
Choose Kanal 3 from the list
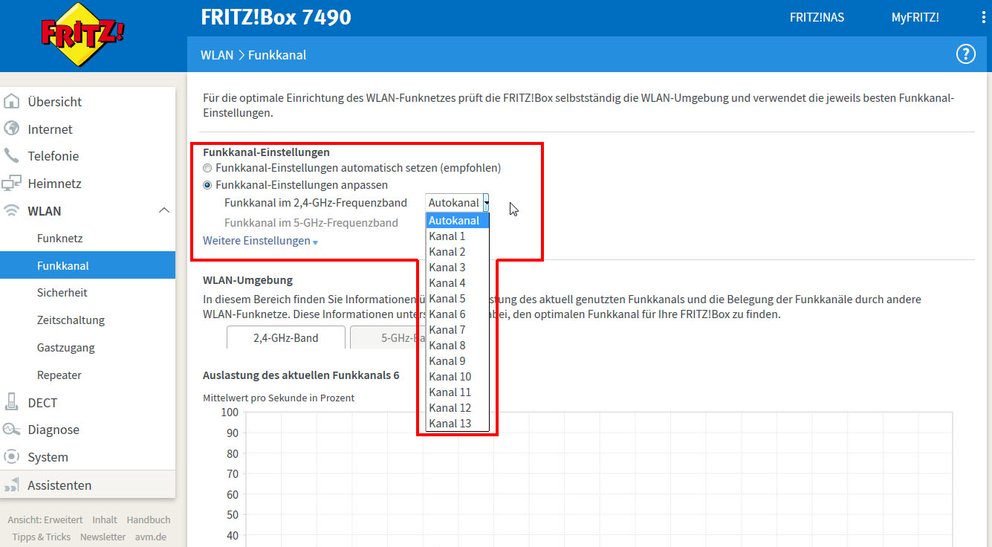click(457, 267)
